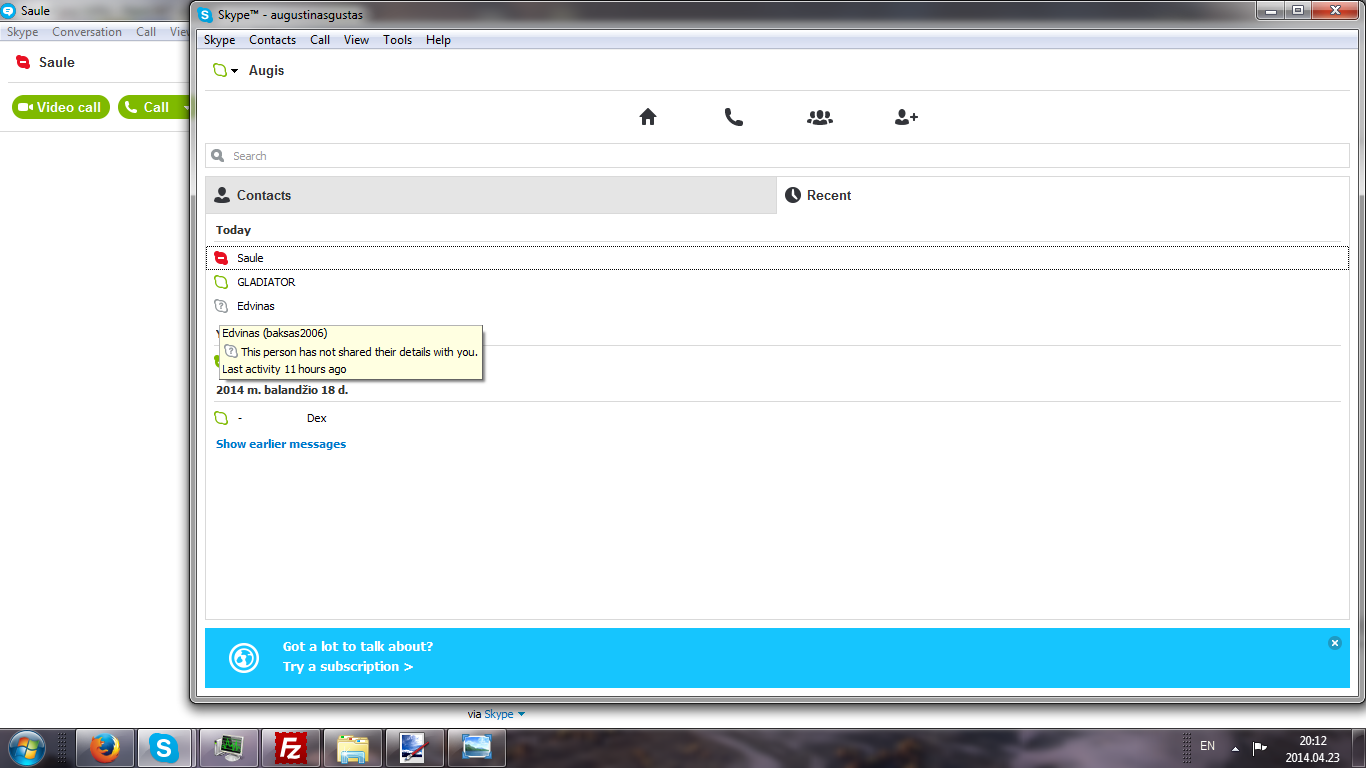The width and height of the screenshot is (1366, 768).
Task: Open Call menu in Saule window
Action: tap(146, 32)
